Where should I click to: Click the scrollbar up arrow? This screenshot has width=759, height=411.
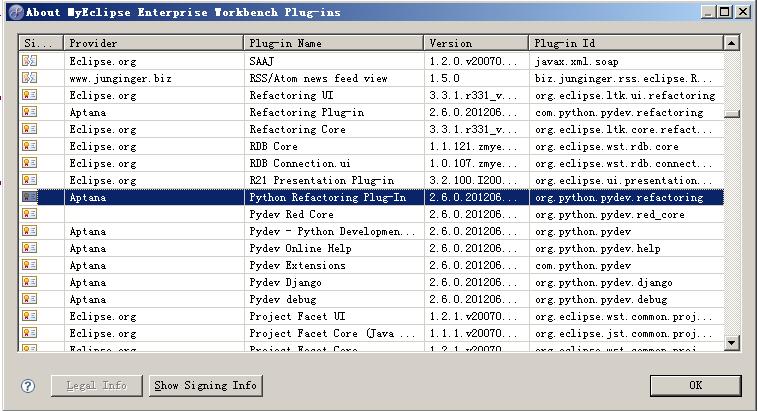(731, 43)
